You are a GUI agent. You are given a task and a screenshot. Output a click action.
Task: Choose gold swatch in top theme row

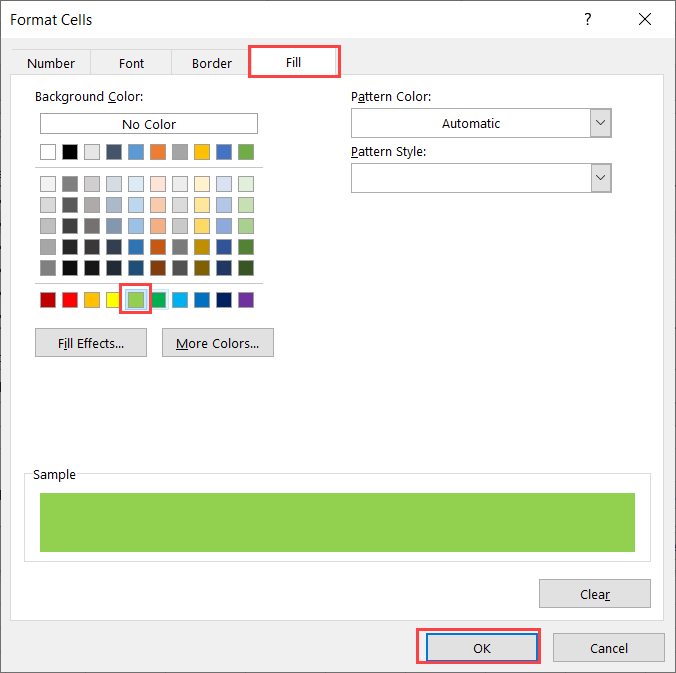click(x=202, y=152)
